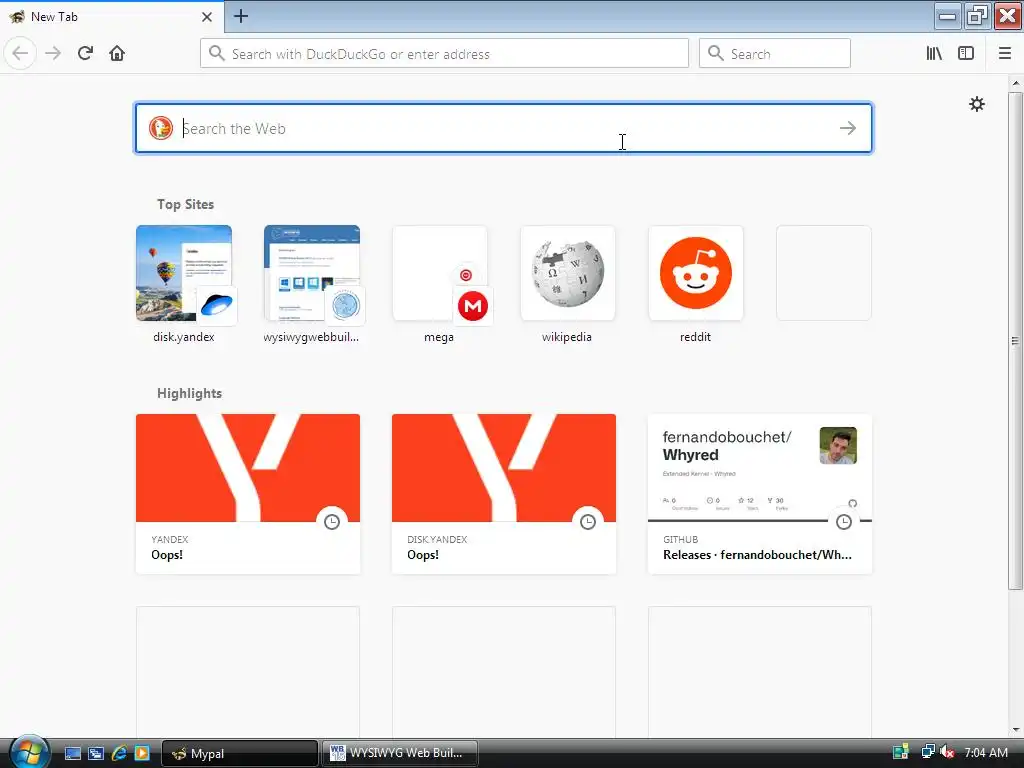Open the YANDEX Oops! highlight card
This screenshot has height=768, width=1024.
[x=248, y=494]
